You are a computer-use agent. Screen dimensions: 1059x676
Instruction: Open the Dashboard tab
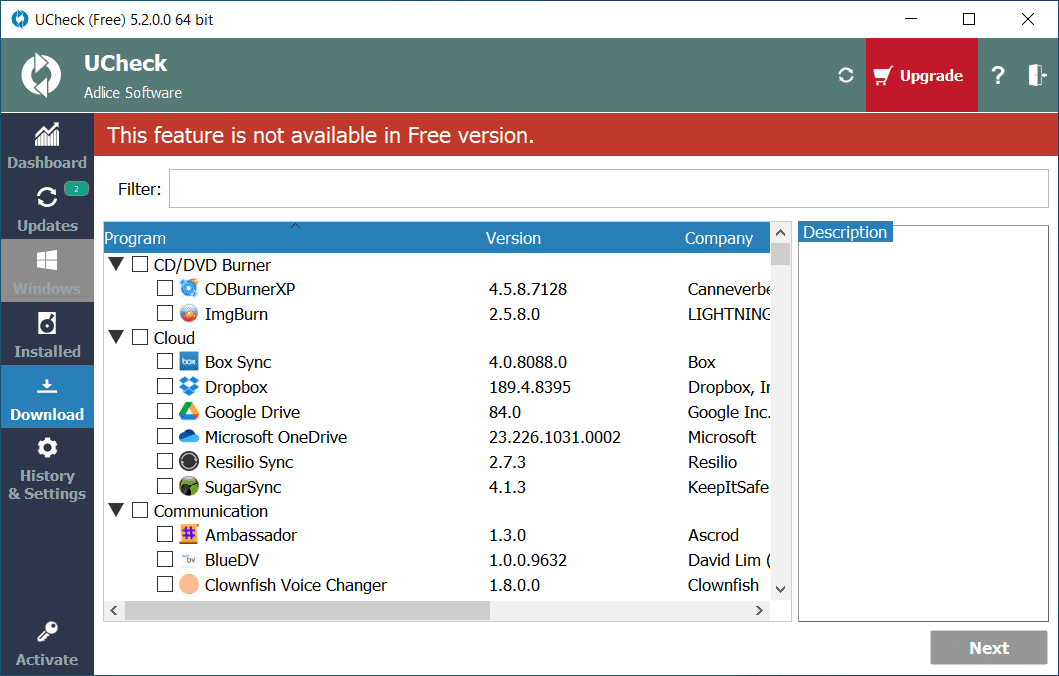pos(47,146)
